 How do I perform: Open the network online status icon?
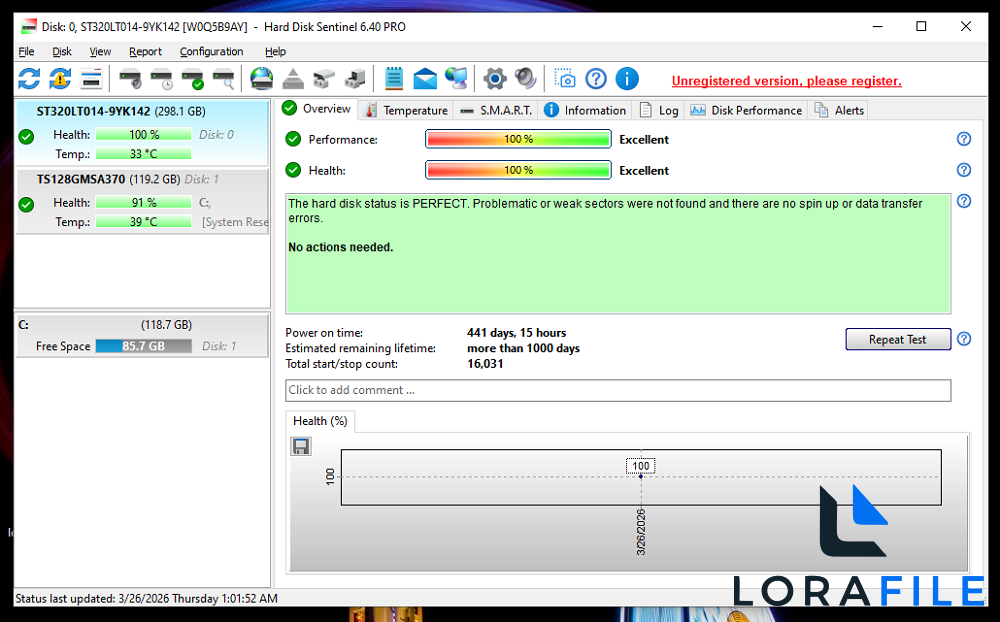457,78
